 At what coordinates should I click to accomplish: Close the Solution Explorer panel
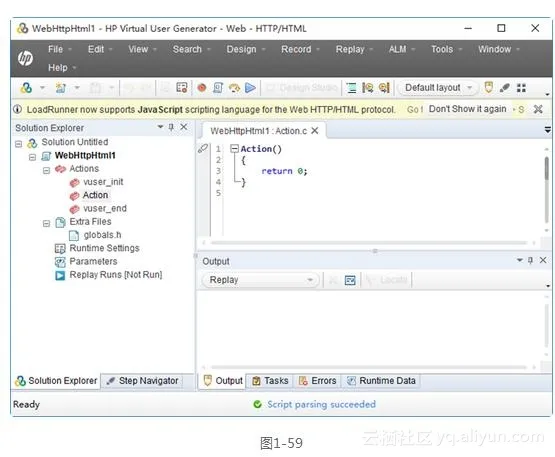[x=184, y=127]
